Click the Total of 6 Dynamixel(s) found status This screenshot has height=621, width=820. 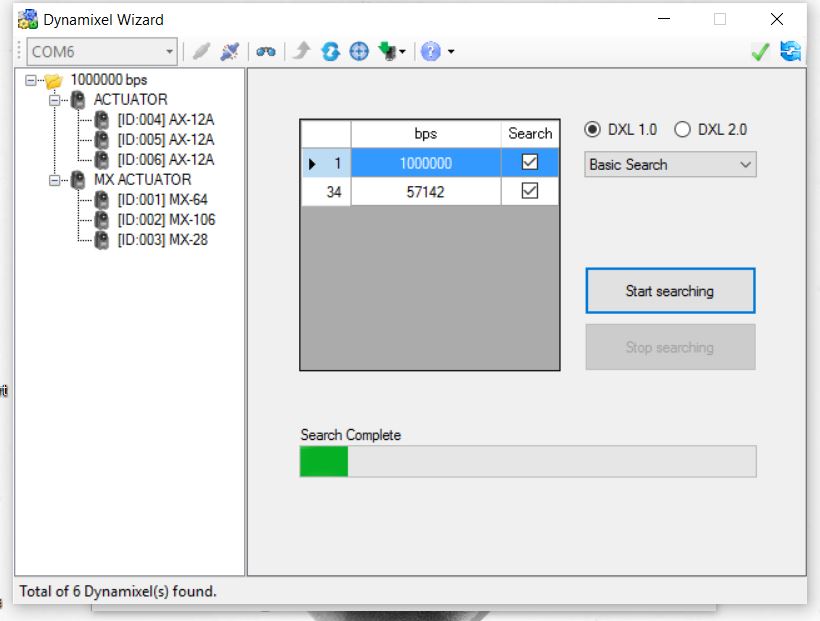118,591
